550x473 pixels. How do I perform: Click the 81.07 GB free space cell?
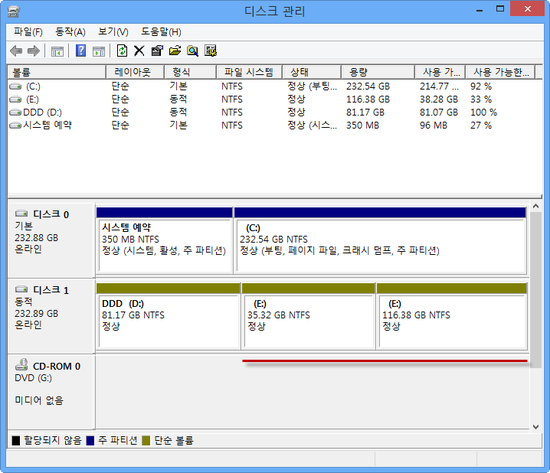[x=439, y=113]
